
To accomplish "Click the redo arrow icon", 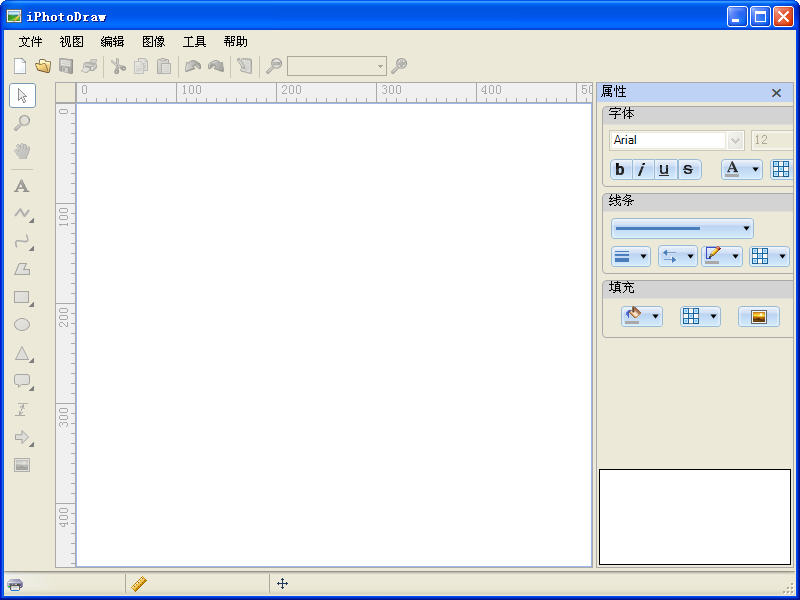I will tap(216, 66).
